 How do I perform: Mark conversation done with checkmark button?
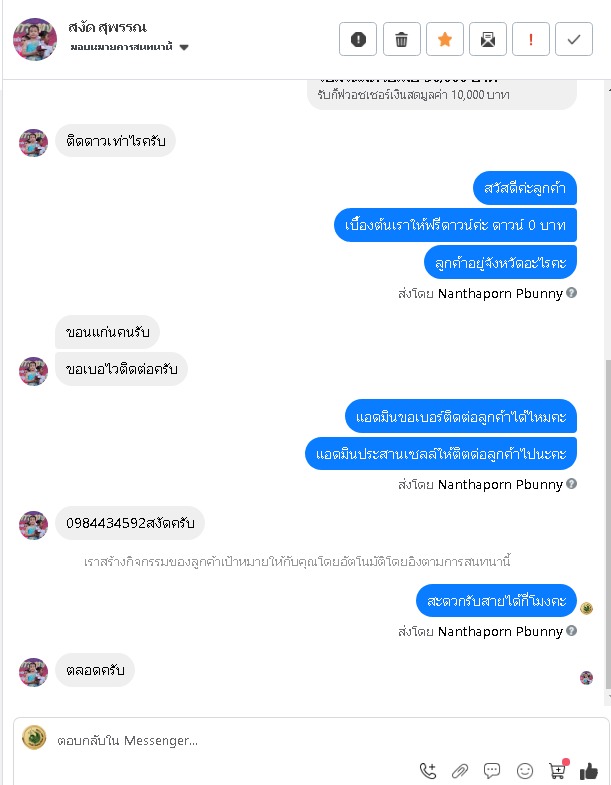[x=574, y=39]
